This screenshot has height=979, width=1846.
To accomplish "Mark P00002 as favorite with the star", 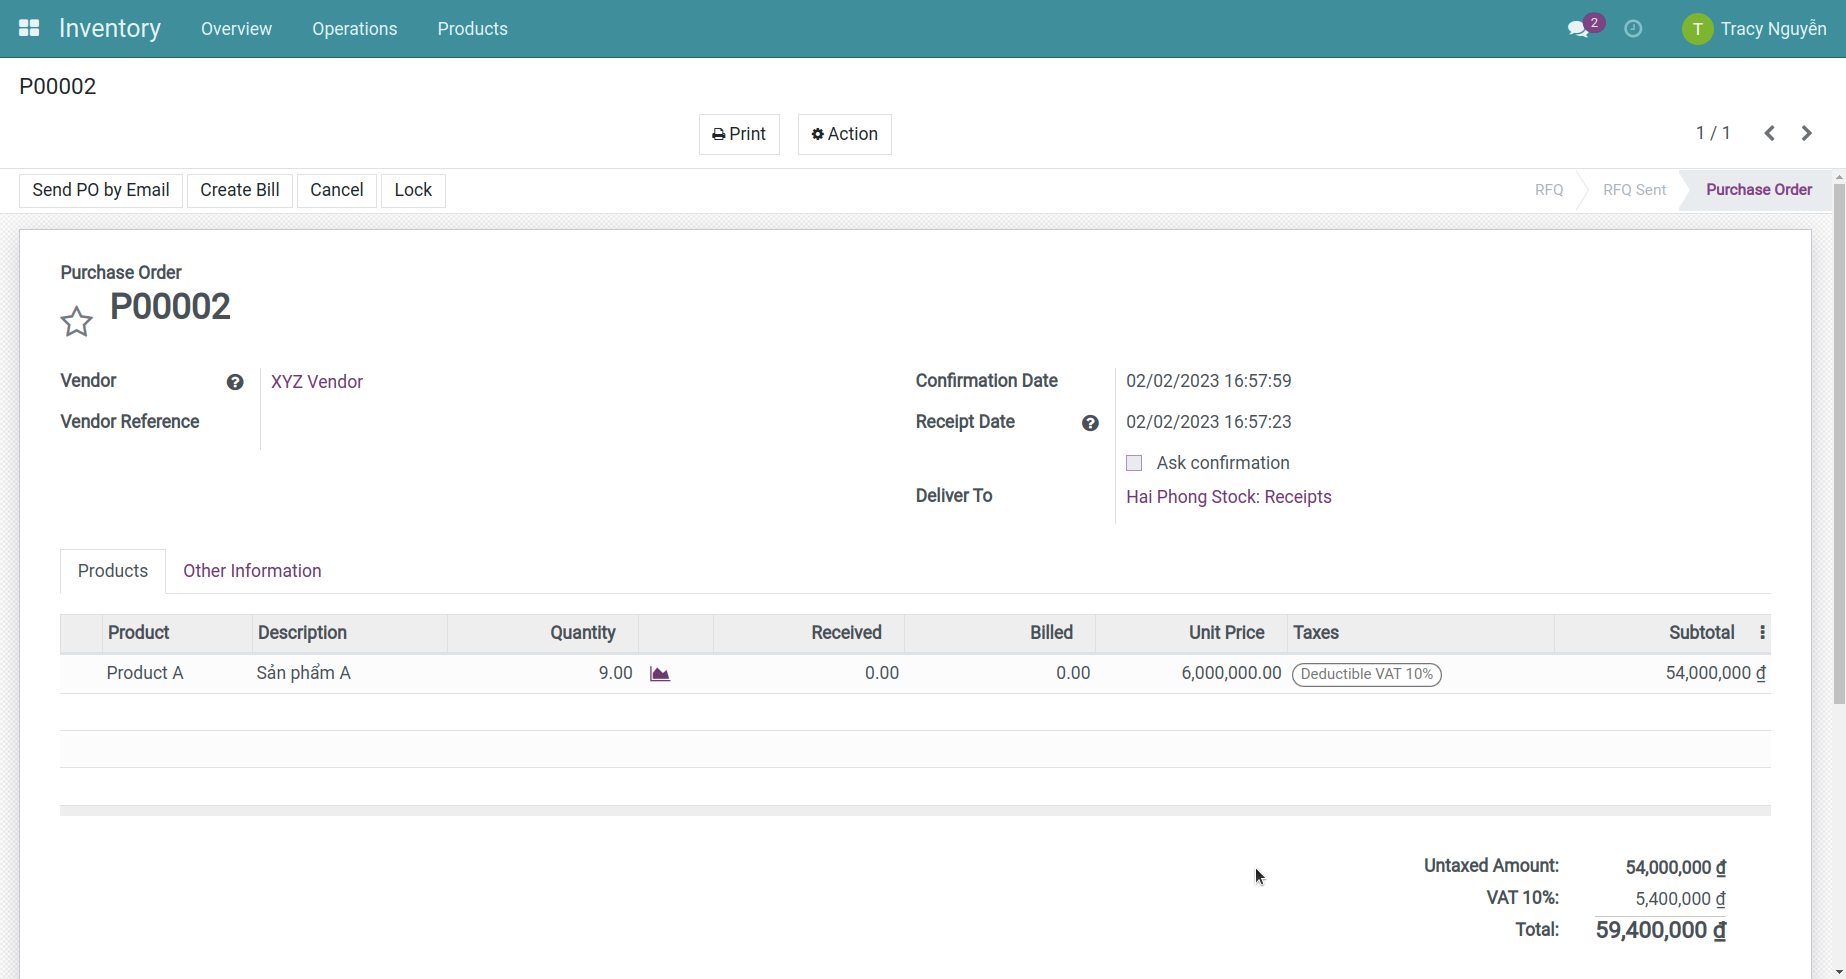I will [76, 321].
